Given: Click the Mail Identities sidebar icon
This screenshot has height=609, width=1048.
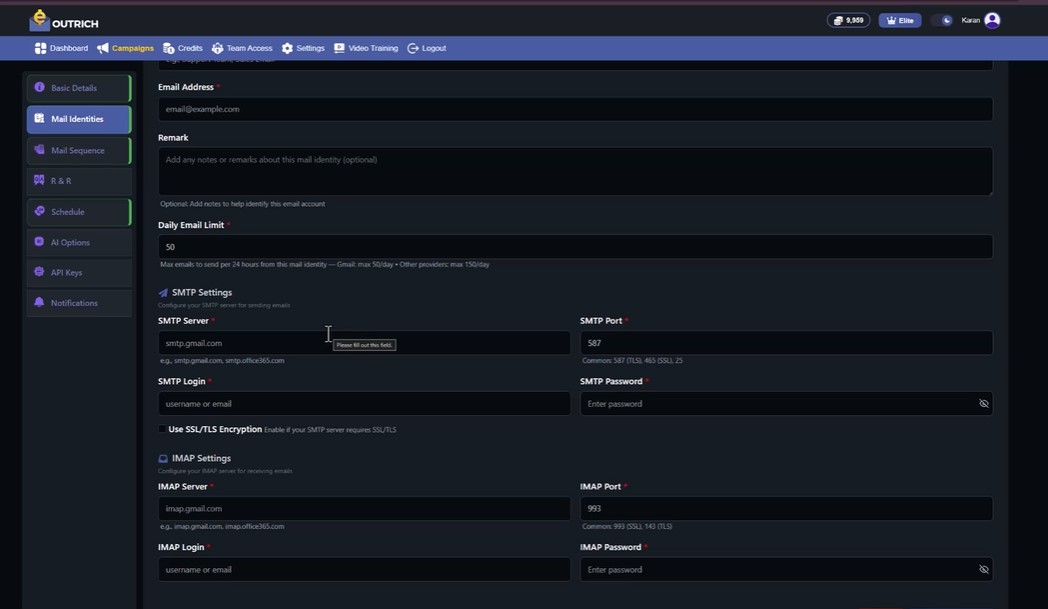Looking at the screenshot, I should coord(39,118).
